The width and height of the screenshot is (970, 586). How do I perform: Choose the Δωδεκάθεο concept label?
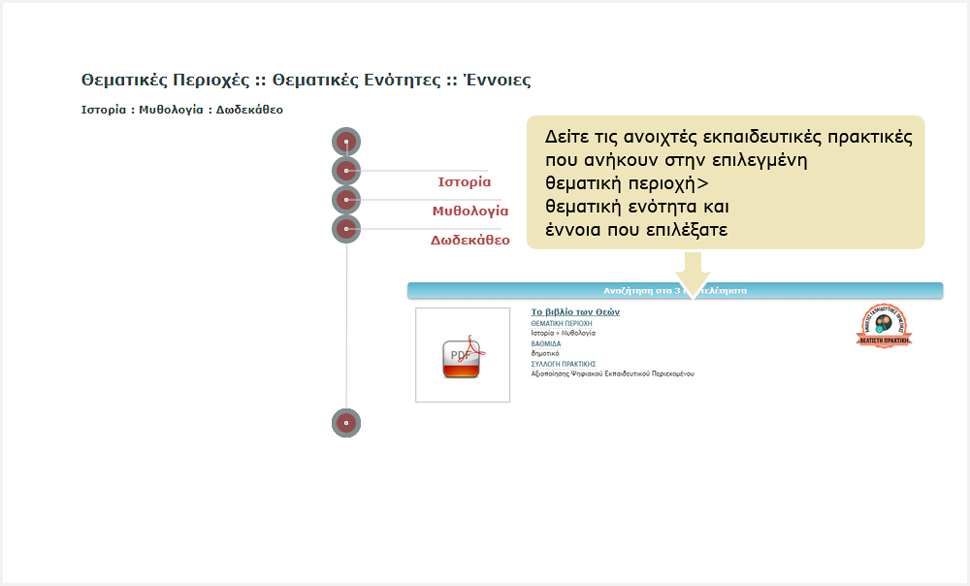pos(470,240)
